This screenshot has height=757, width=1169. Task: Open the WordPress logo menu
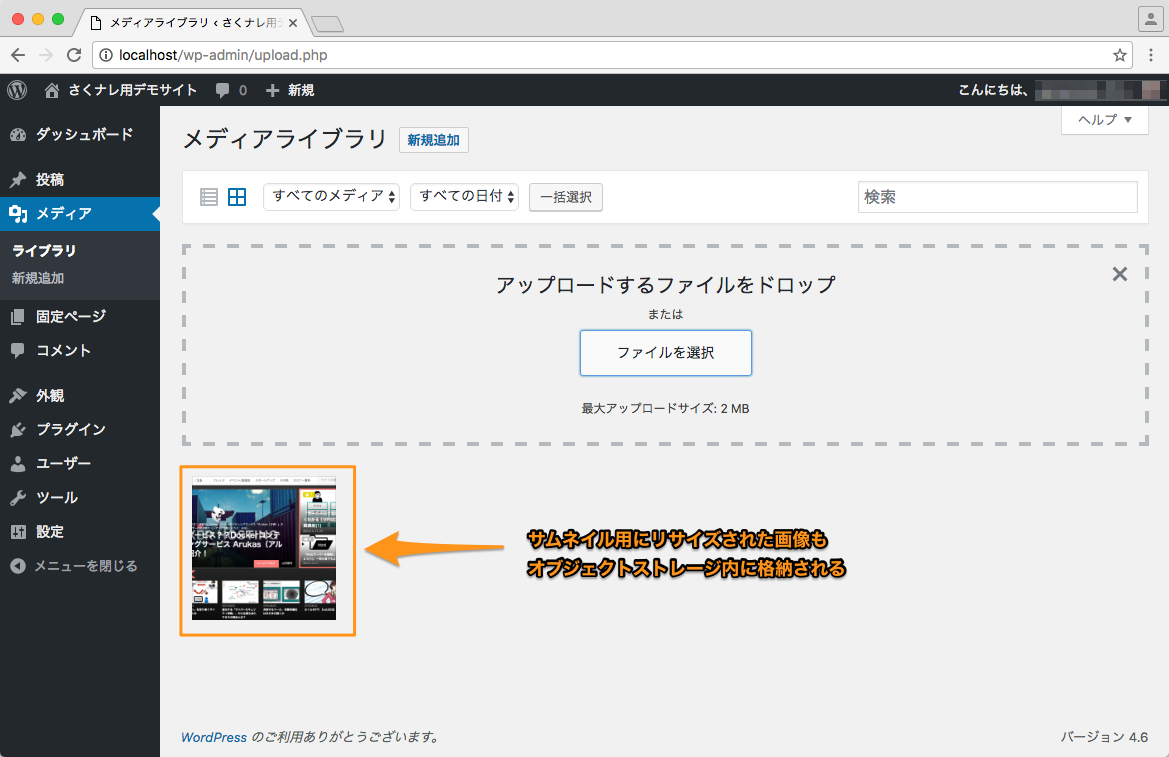[17, 90]
